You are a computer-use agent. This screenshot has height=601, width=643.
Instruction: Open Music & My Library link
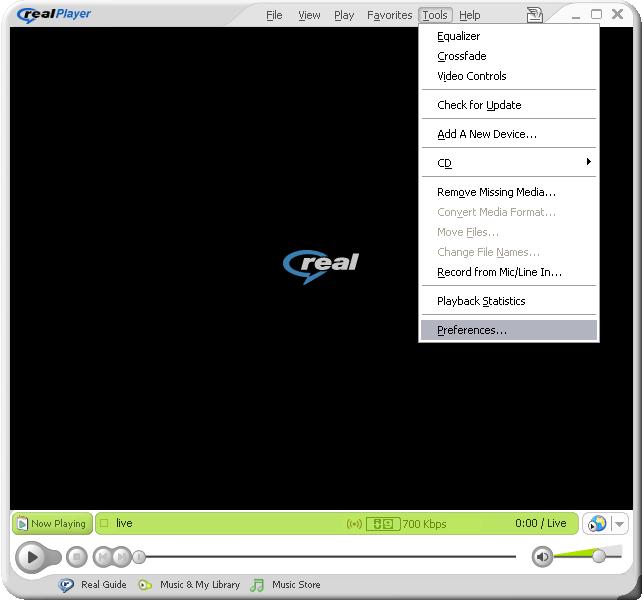200,585
